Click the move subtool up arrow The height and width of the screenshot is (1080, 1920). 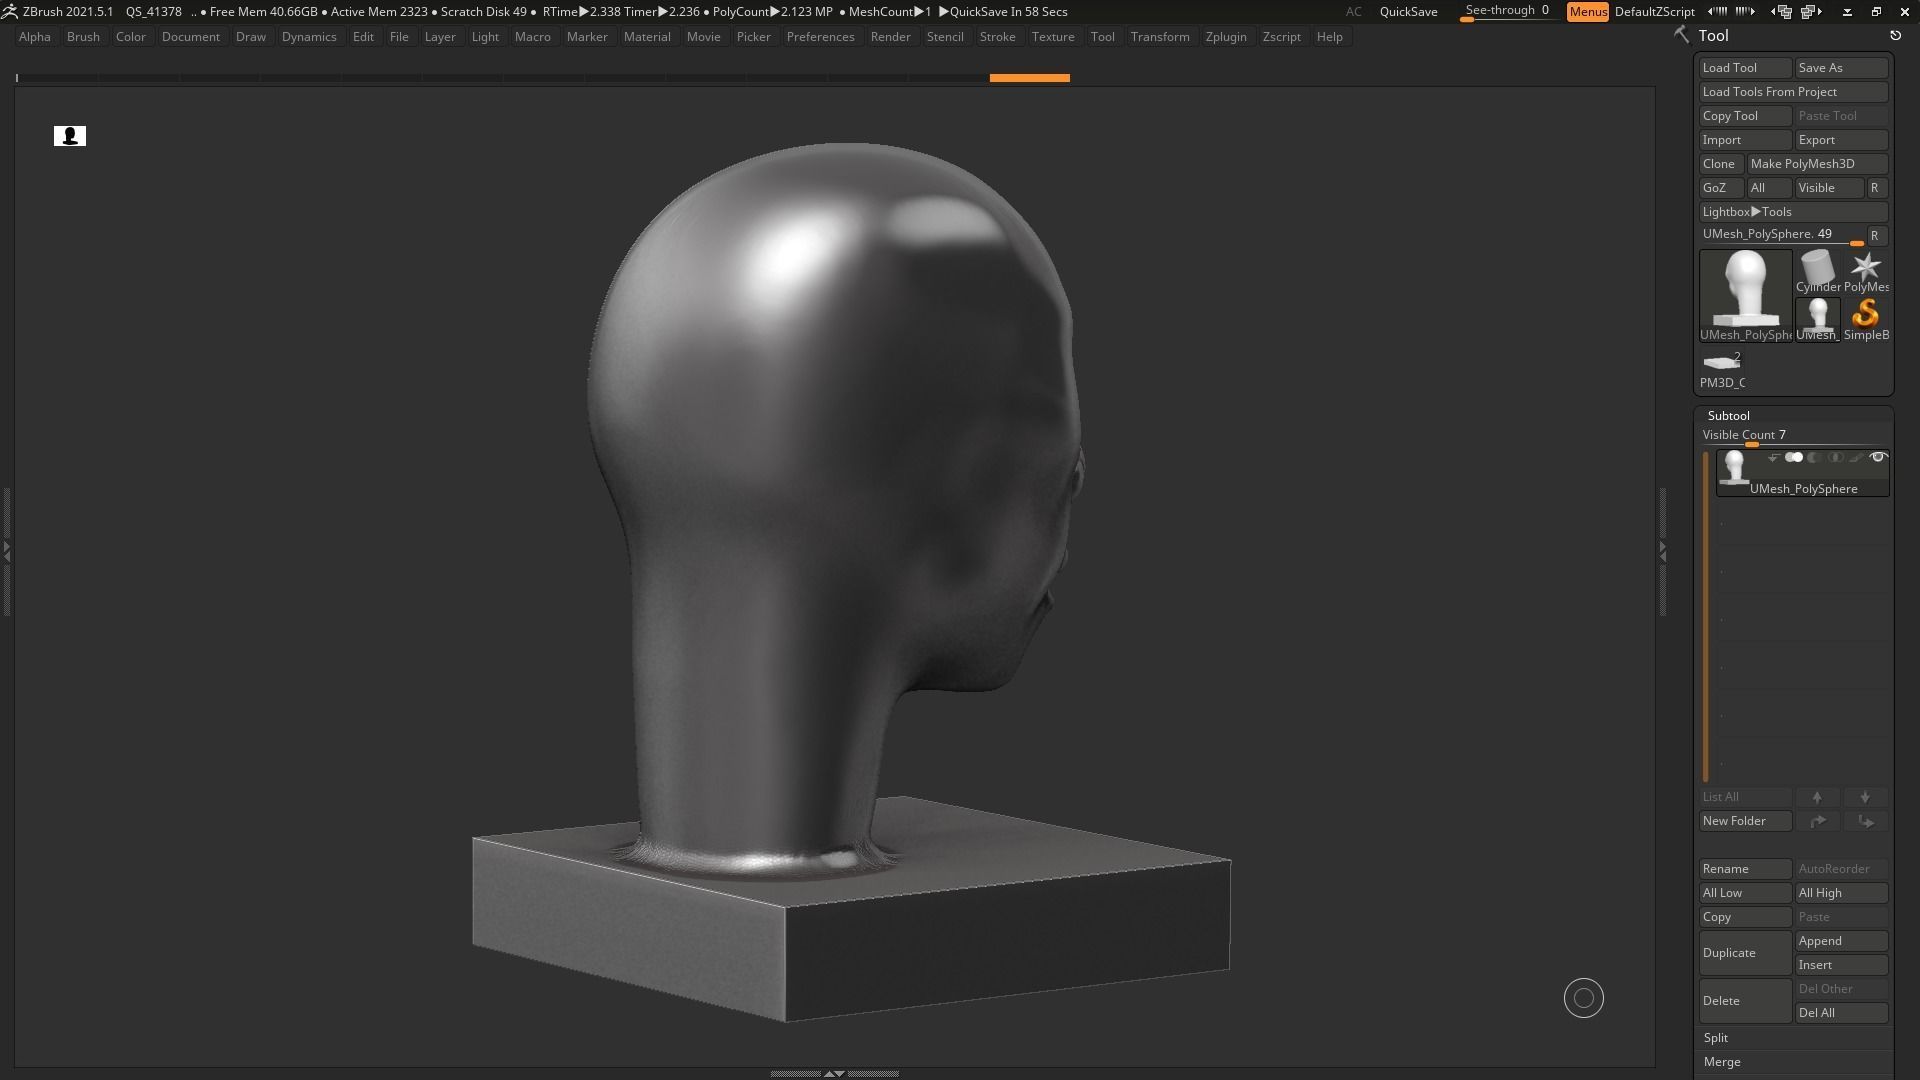(1817, 797)
